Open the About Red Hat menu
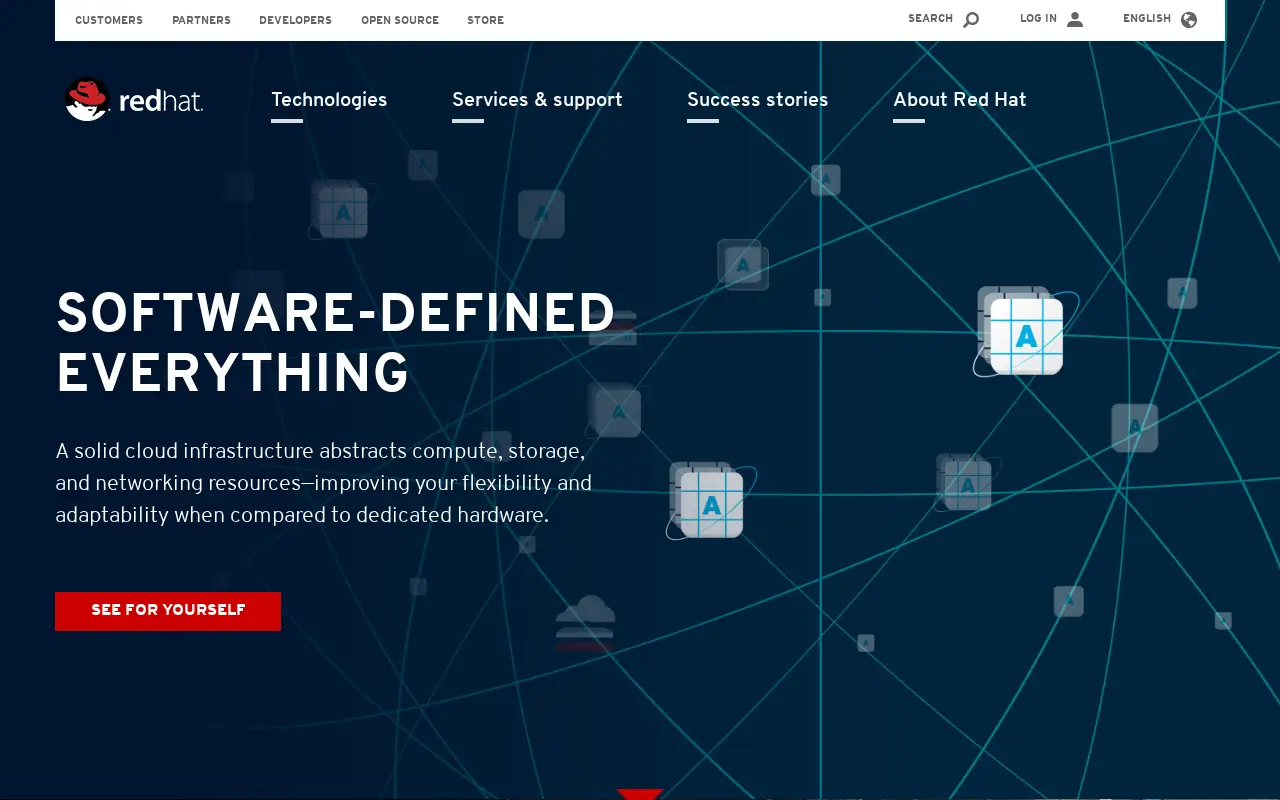The image size is (1280, 800). coord(959,100)
